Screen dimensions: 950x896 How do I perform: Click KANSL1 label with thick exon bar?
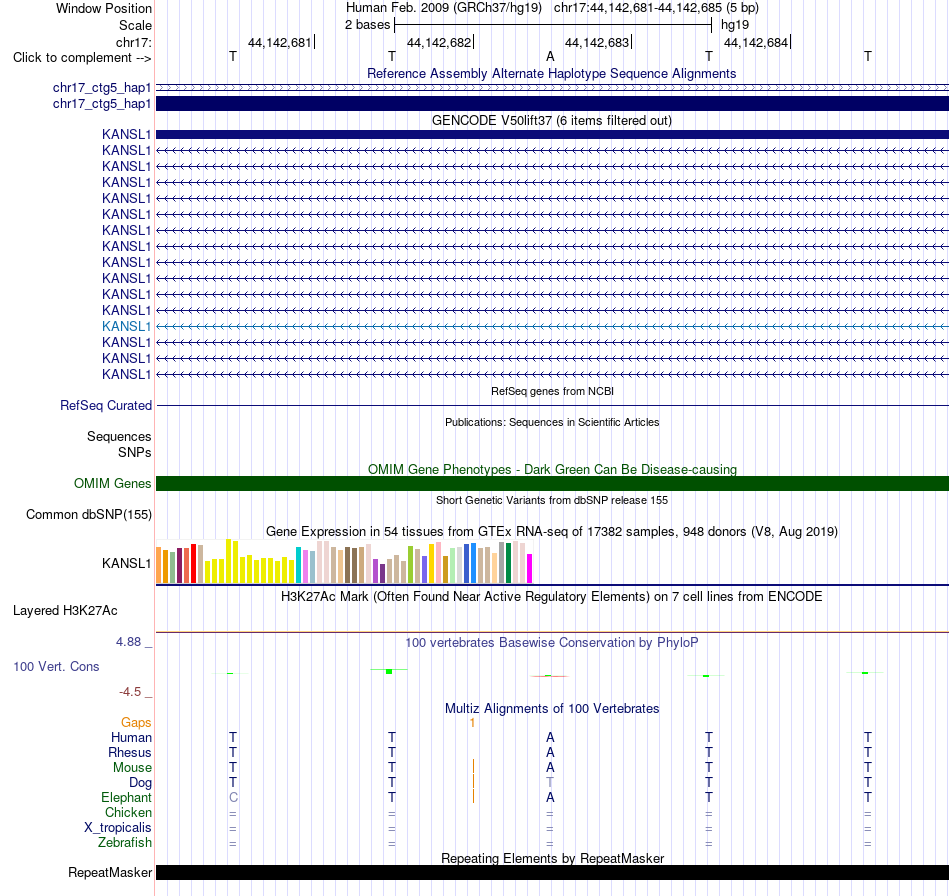(x=126, y=134)
